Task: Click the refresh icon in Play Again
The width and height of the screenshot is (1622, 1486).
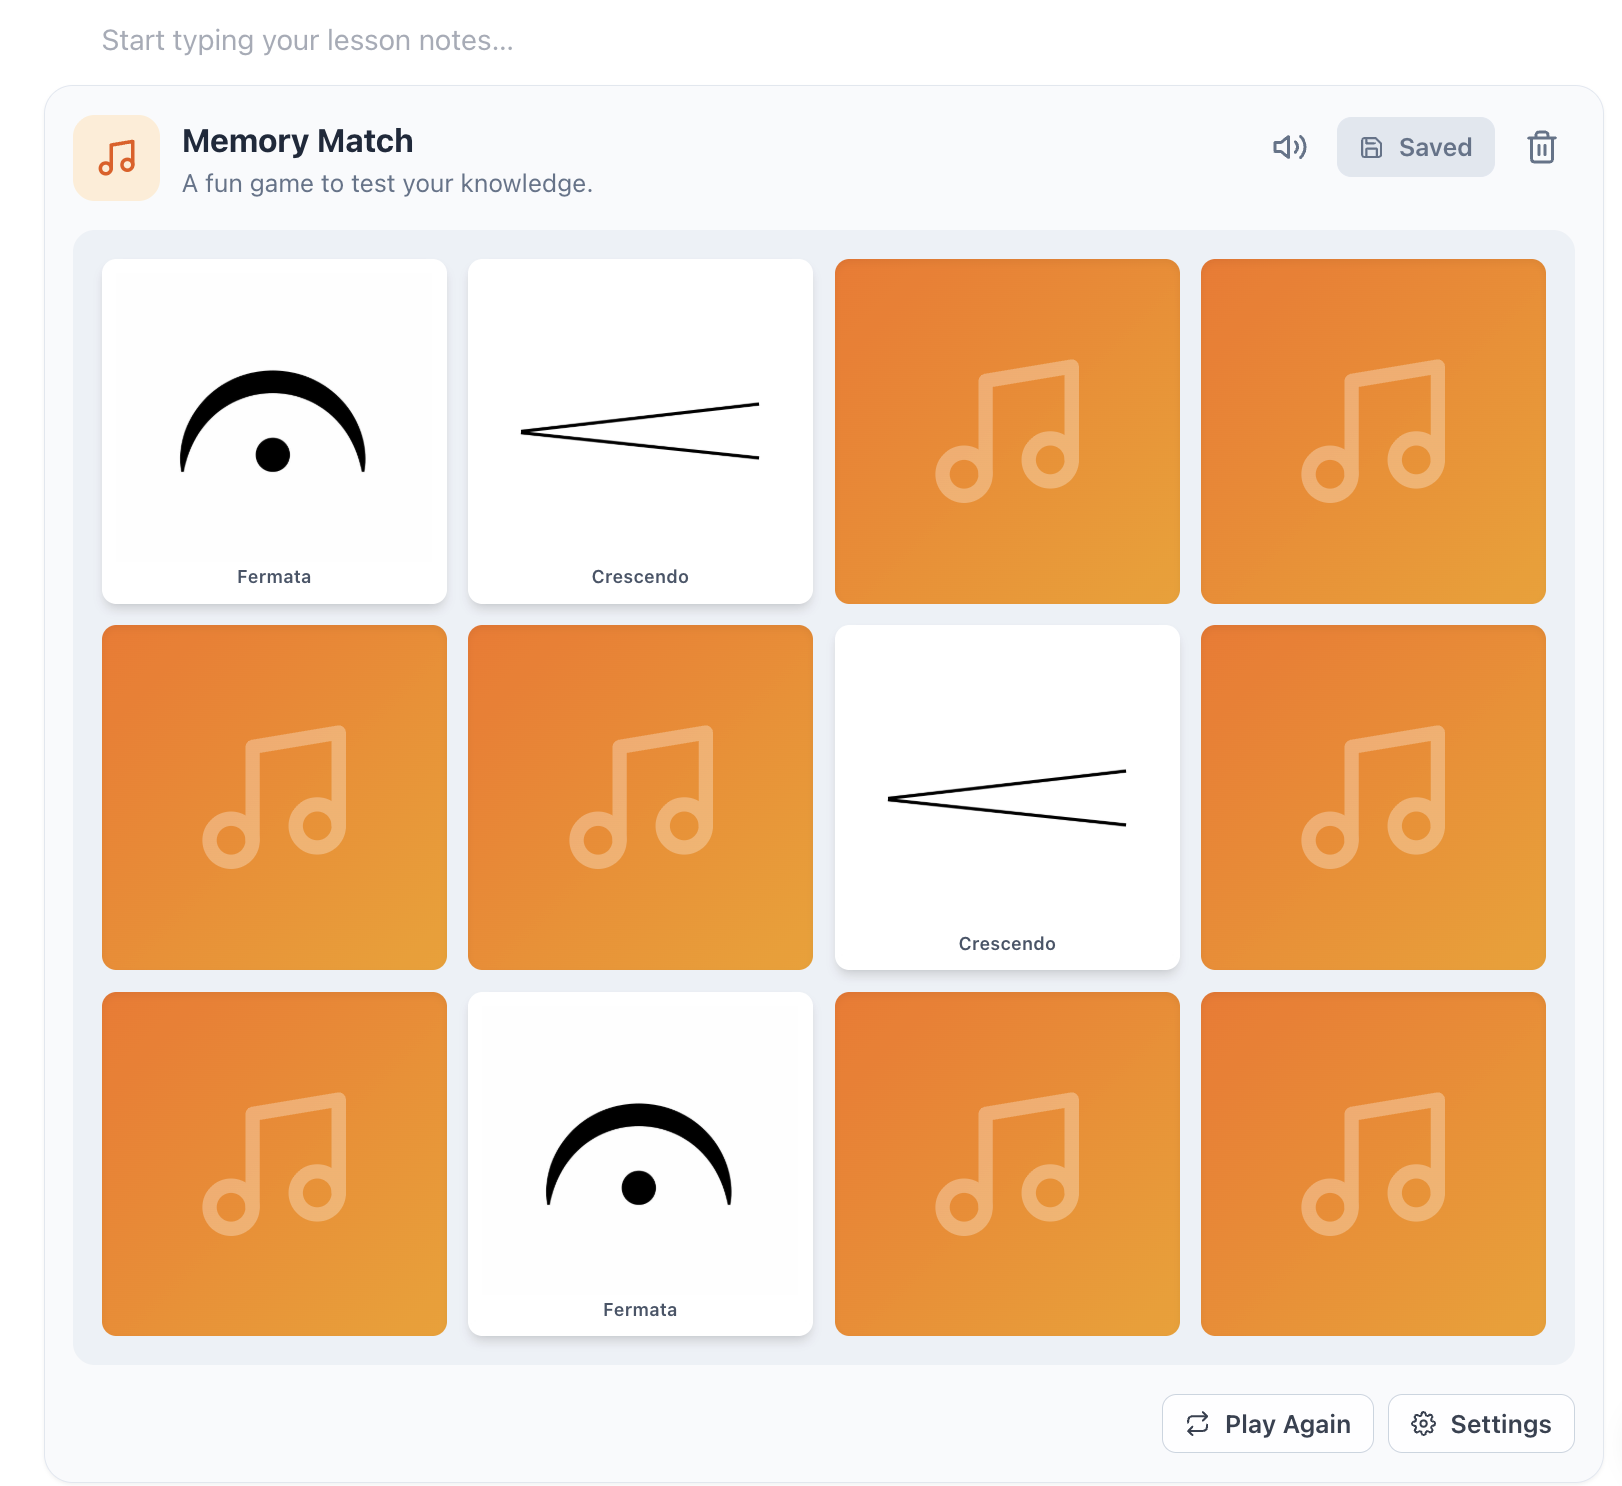Action: point(1199,1423)
